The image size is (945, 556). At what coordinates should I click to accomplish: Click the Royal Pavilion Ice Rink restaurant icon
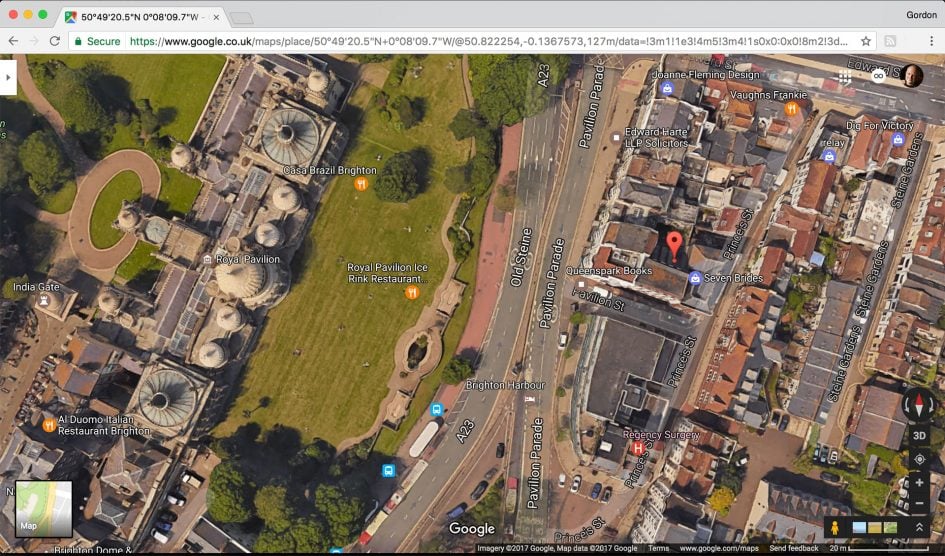pos(411,293)
